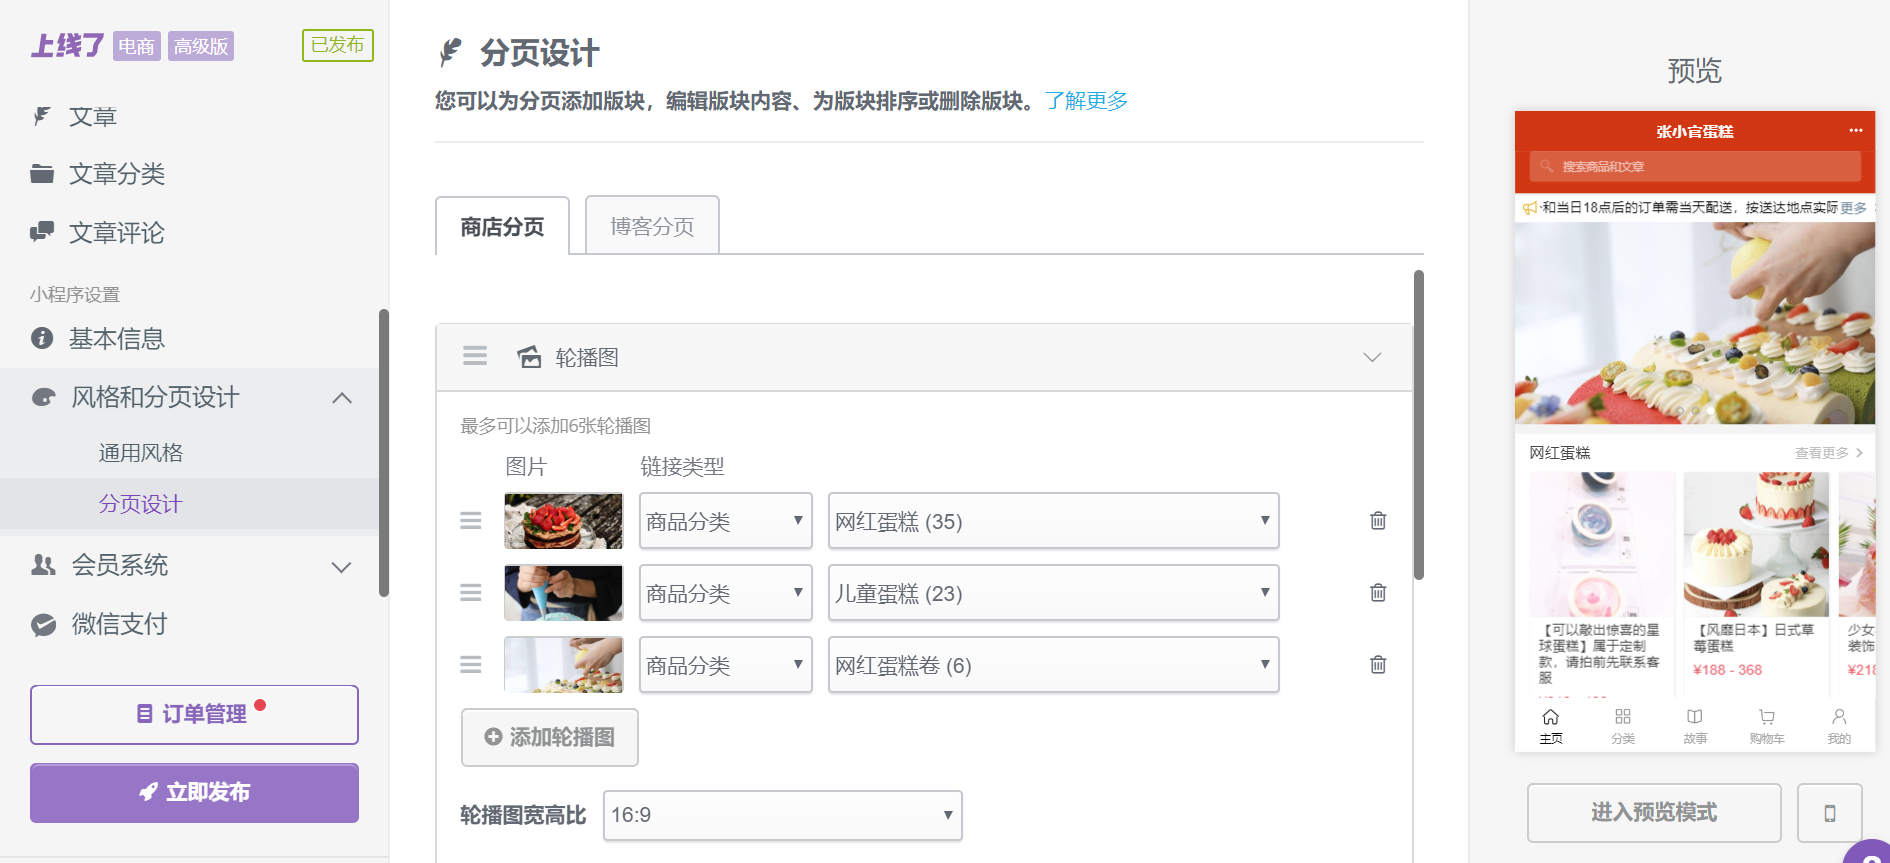Image resolution: width=1890 pixels, height=863 pixels.
Task: Collapse the 轮播图 block chevron
Action: tap(1372, 357)
